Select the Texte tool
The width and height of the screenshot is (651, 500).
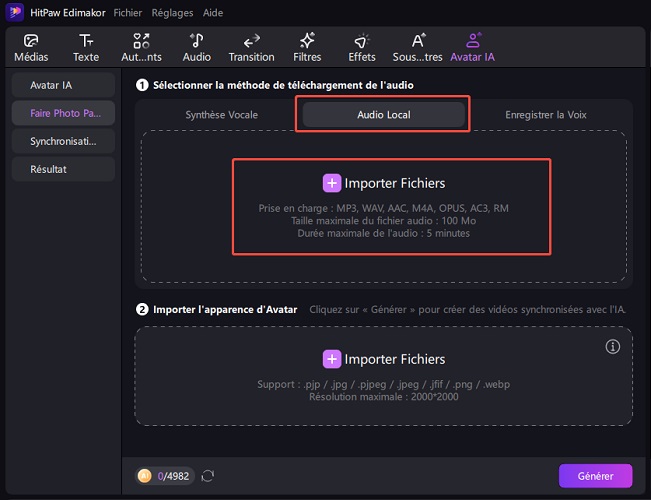pos(87,47)
